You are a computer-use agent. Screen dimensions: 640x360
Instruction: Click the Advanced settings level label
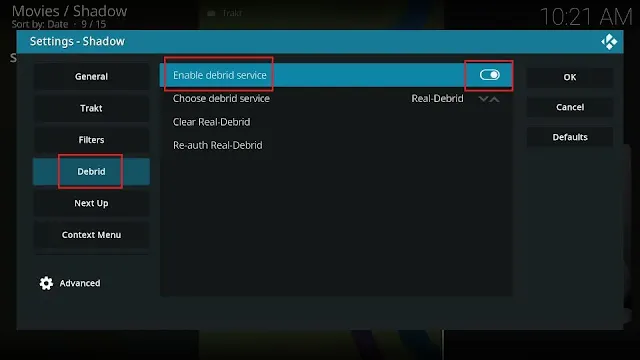(80, 283)
